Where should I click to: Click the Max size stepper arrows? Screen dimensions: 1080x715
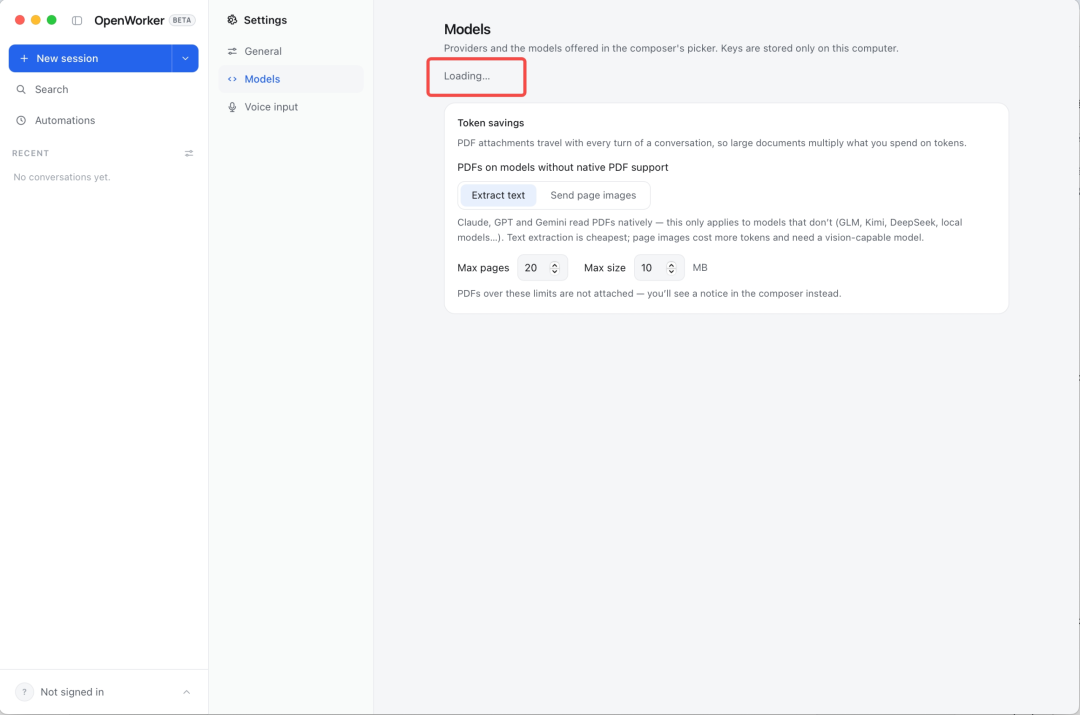[x=672, y=268]
